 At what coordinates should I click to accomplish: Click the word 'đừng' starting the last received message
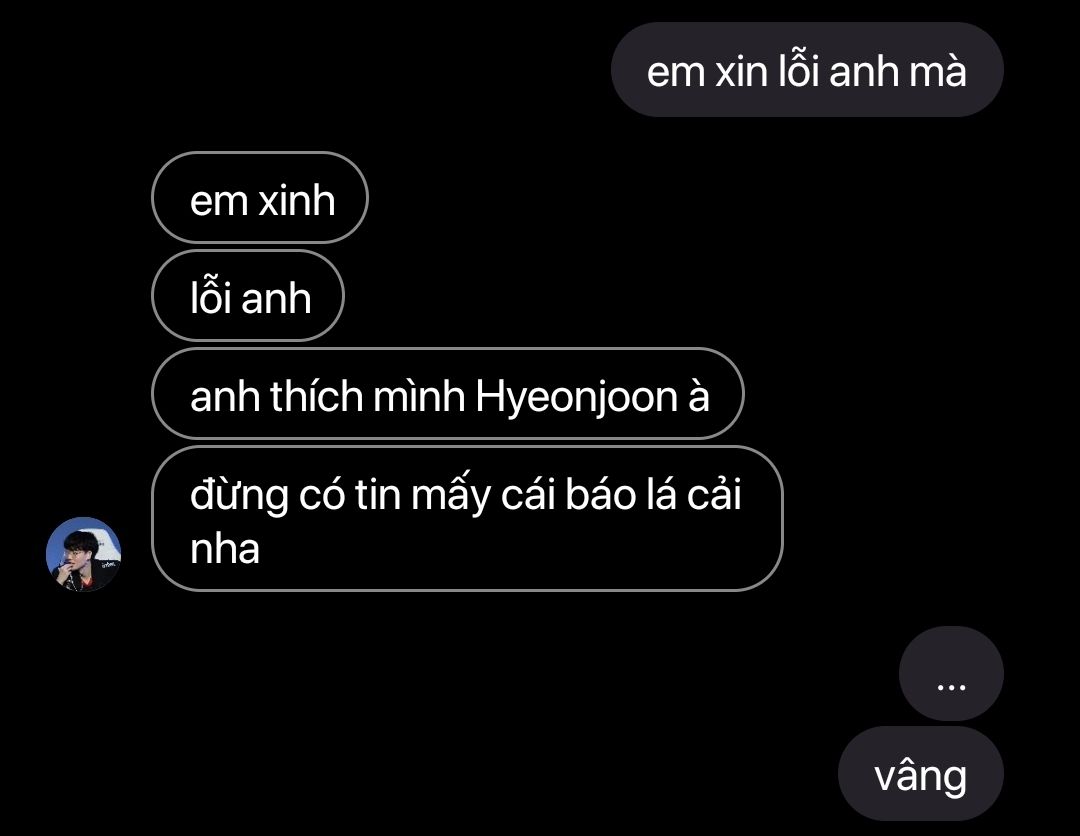(x=239, y=496)
